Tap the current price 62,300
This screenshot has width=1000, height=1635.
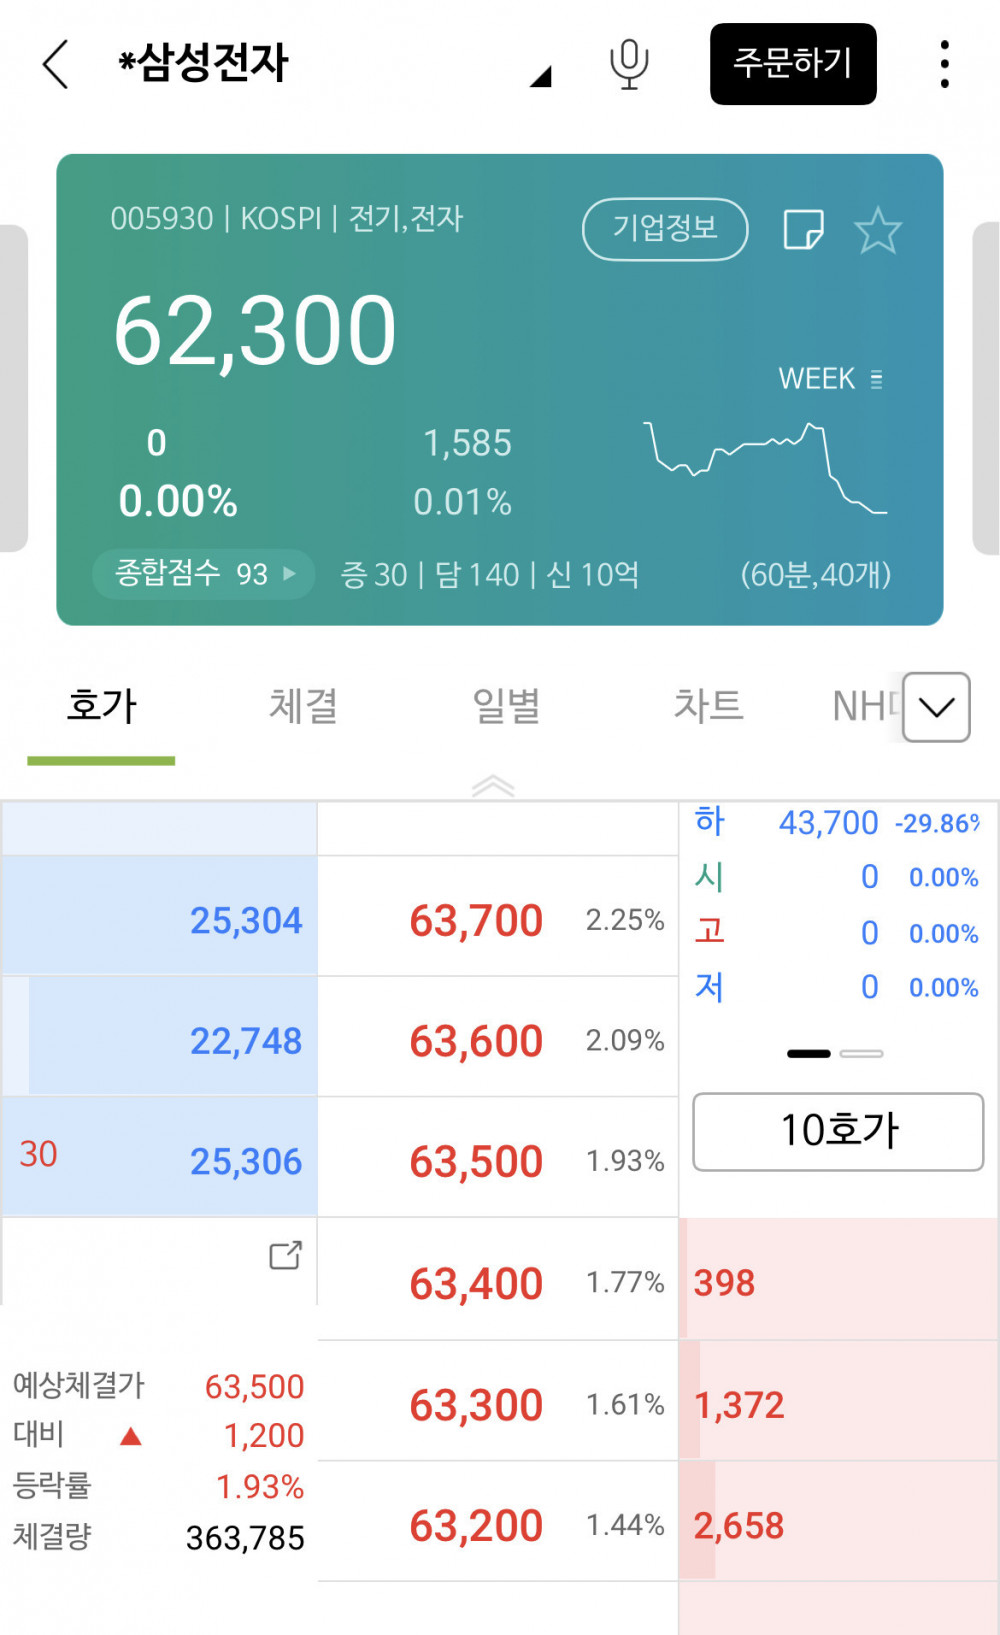click(255, 331)
